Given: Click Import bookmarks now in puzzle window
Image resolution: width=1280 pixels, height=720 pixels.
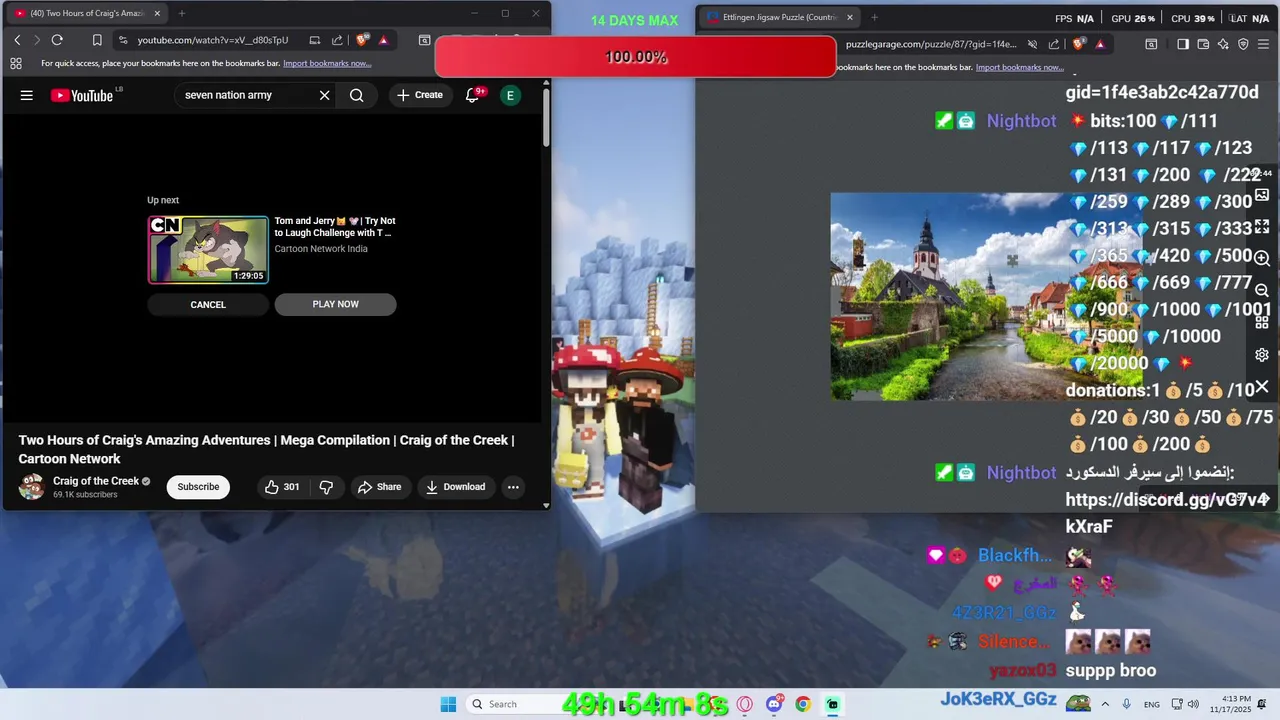Looking at the screenshot, I should [x=1020, y=67].
